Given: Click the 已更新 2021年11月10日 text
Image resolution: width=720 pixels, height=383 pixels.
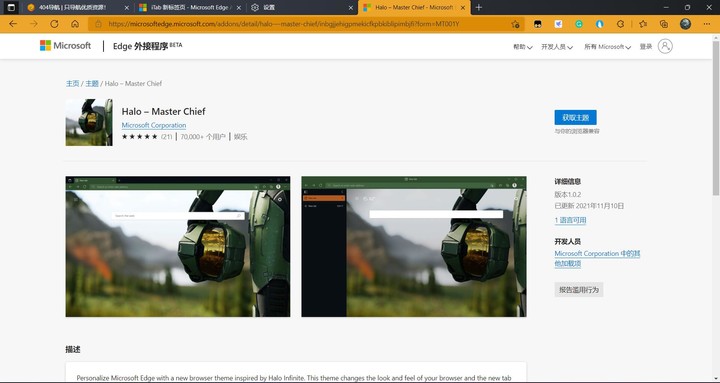Looking at the screenshot, I should click(x=589, y=206).
